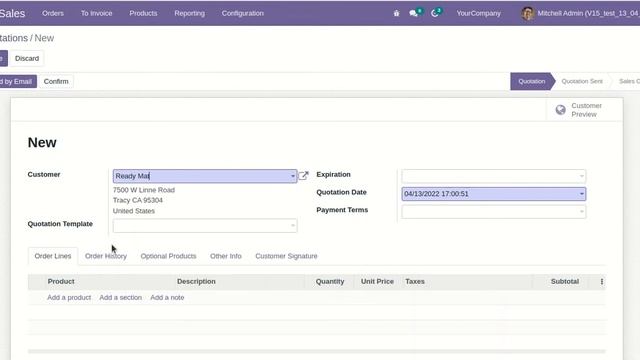Screen dimensions: 640x360
Task: Open the To Invoice menu
Action: (x=96, y=13)
